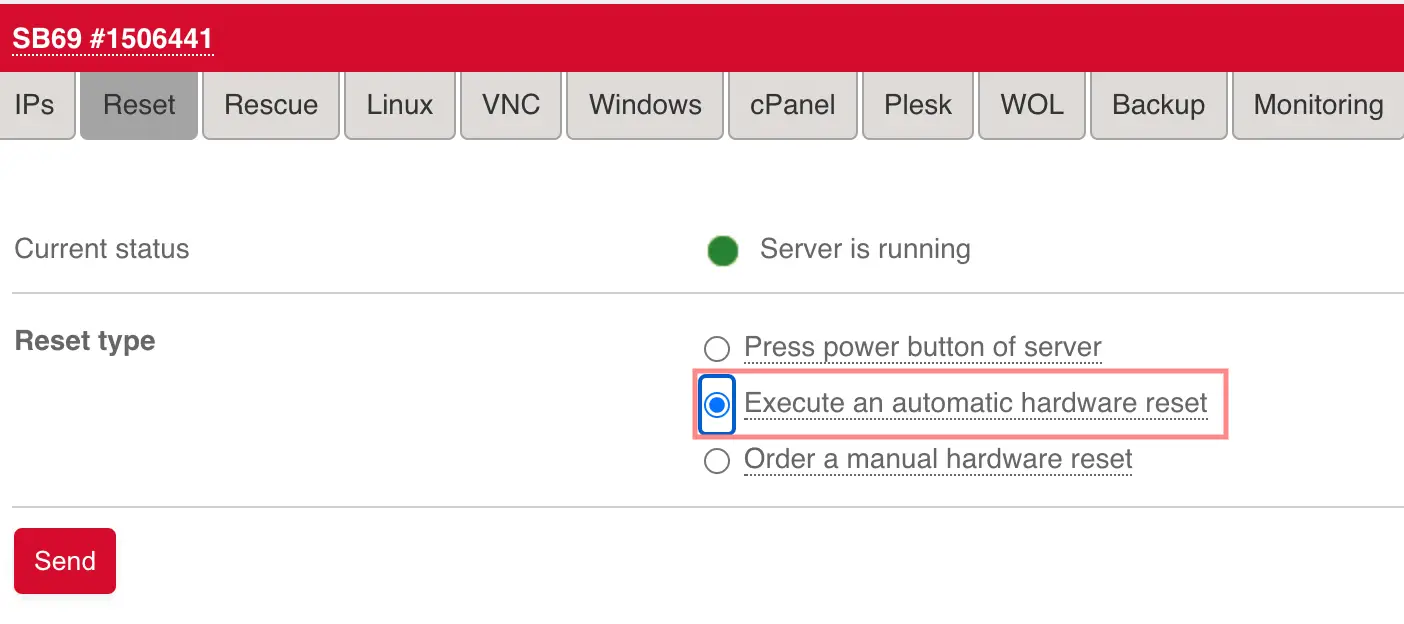Image resolution: width=1404 pixels, height=624 pixels.
Task: Open the SB69 #1506441 server link
Action: click(110, 38)
